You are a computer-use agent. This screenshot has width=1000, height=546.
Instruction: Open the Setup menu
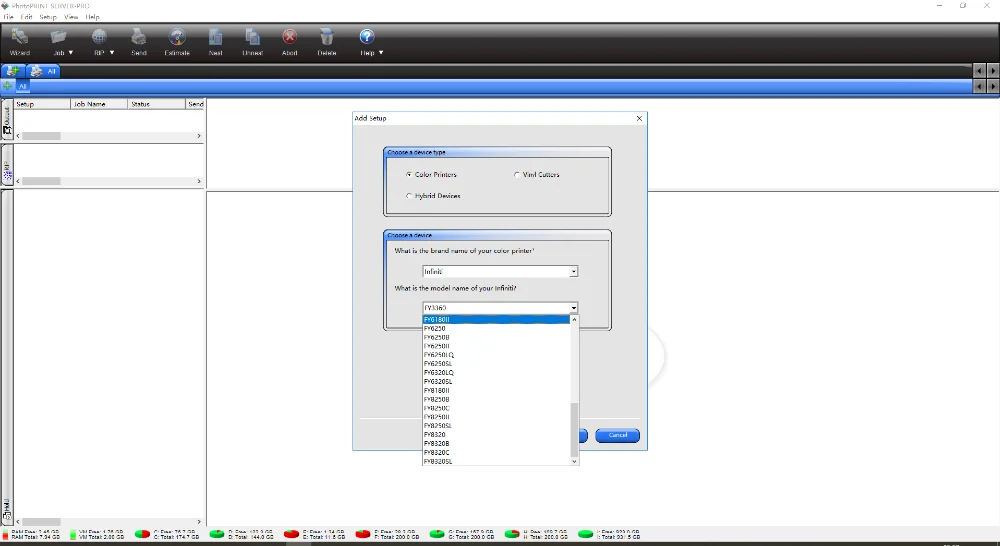point(48,17)
